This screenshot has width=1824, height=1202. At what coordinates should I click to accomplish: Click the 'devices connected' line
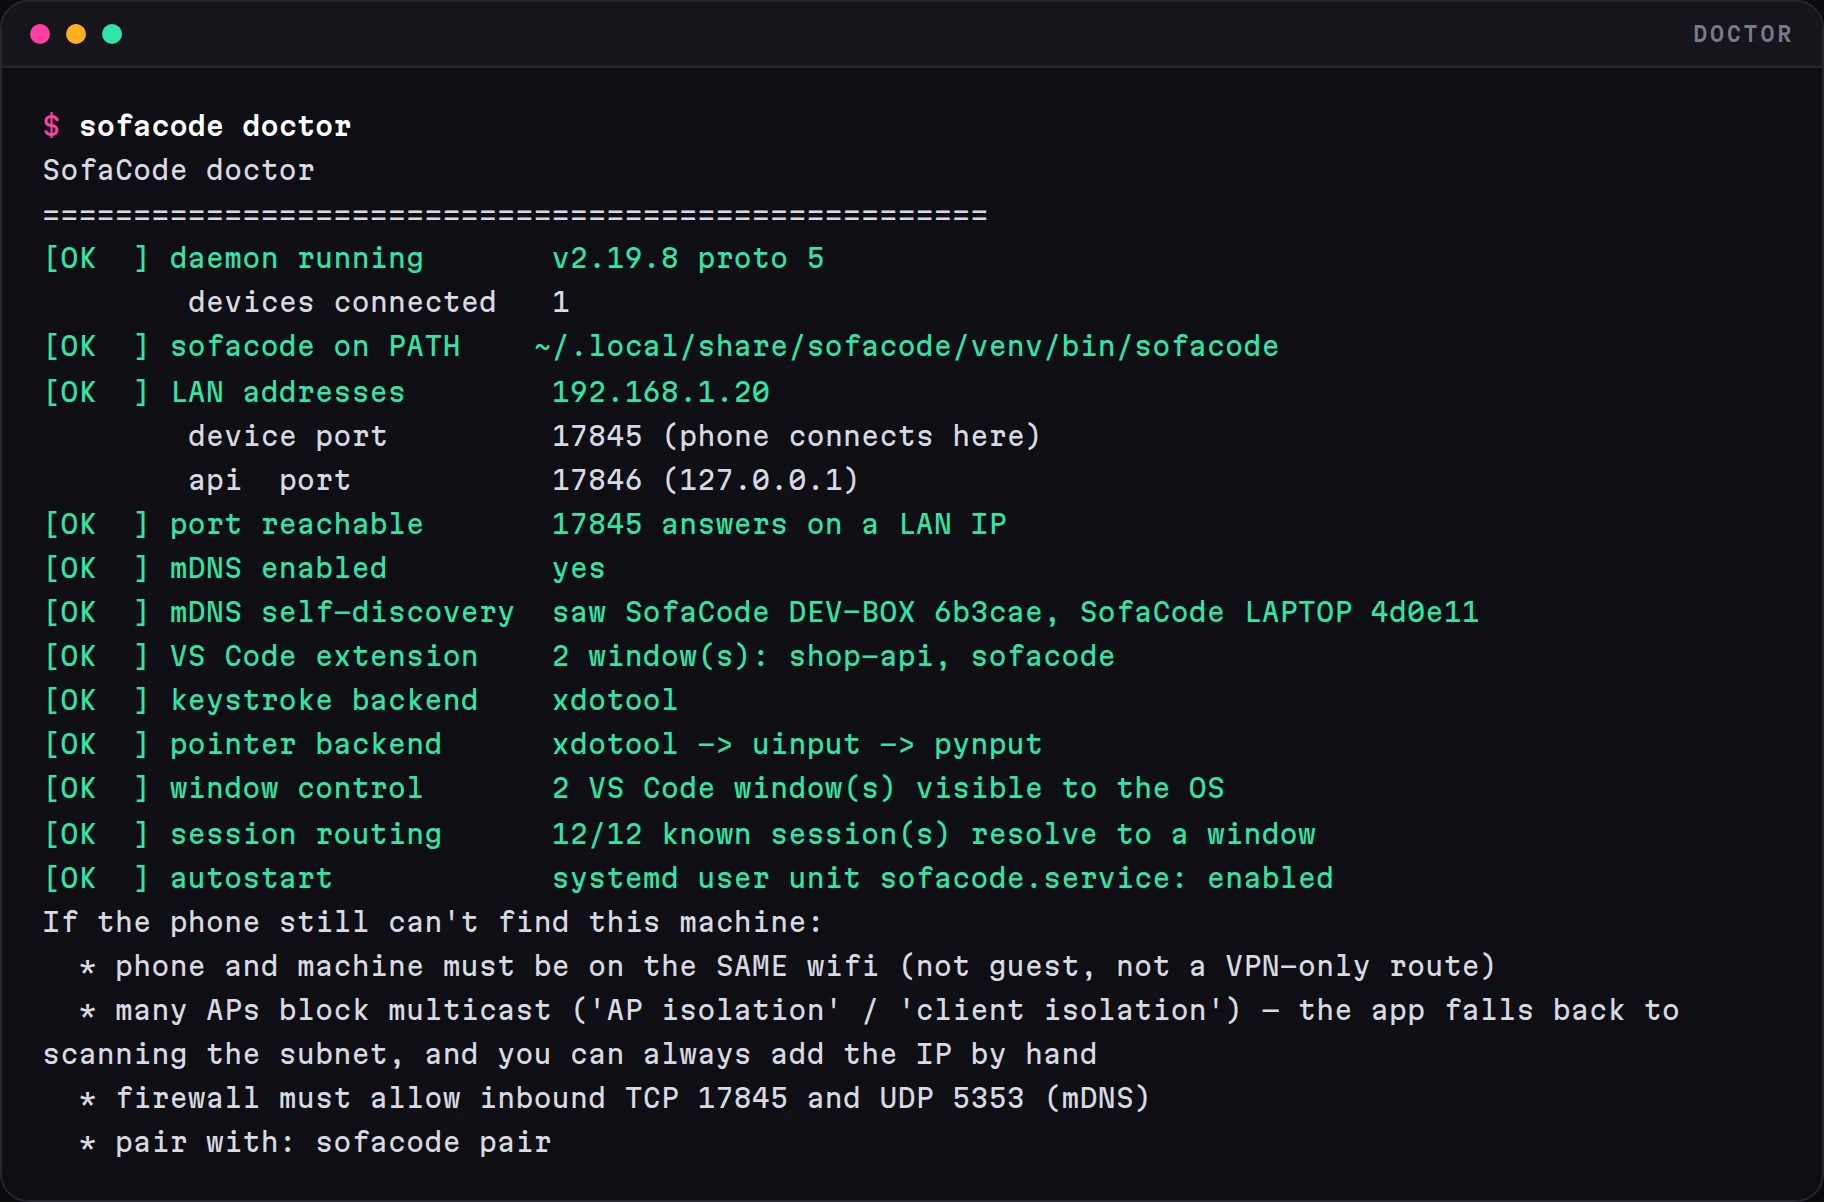point(378,302)
